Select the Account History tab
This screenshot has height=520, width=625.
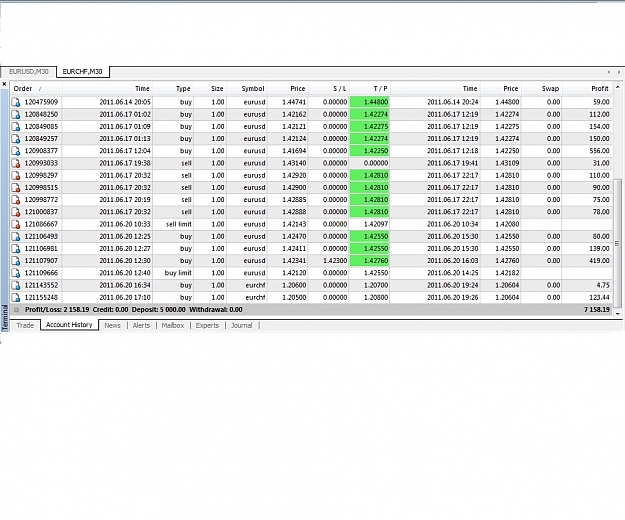[69, 325]
